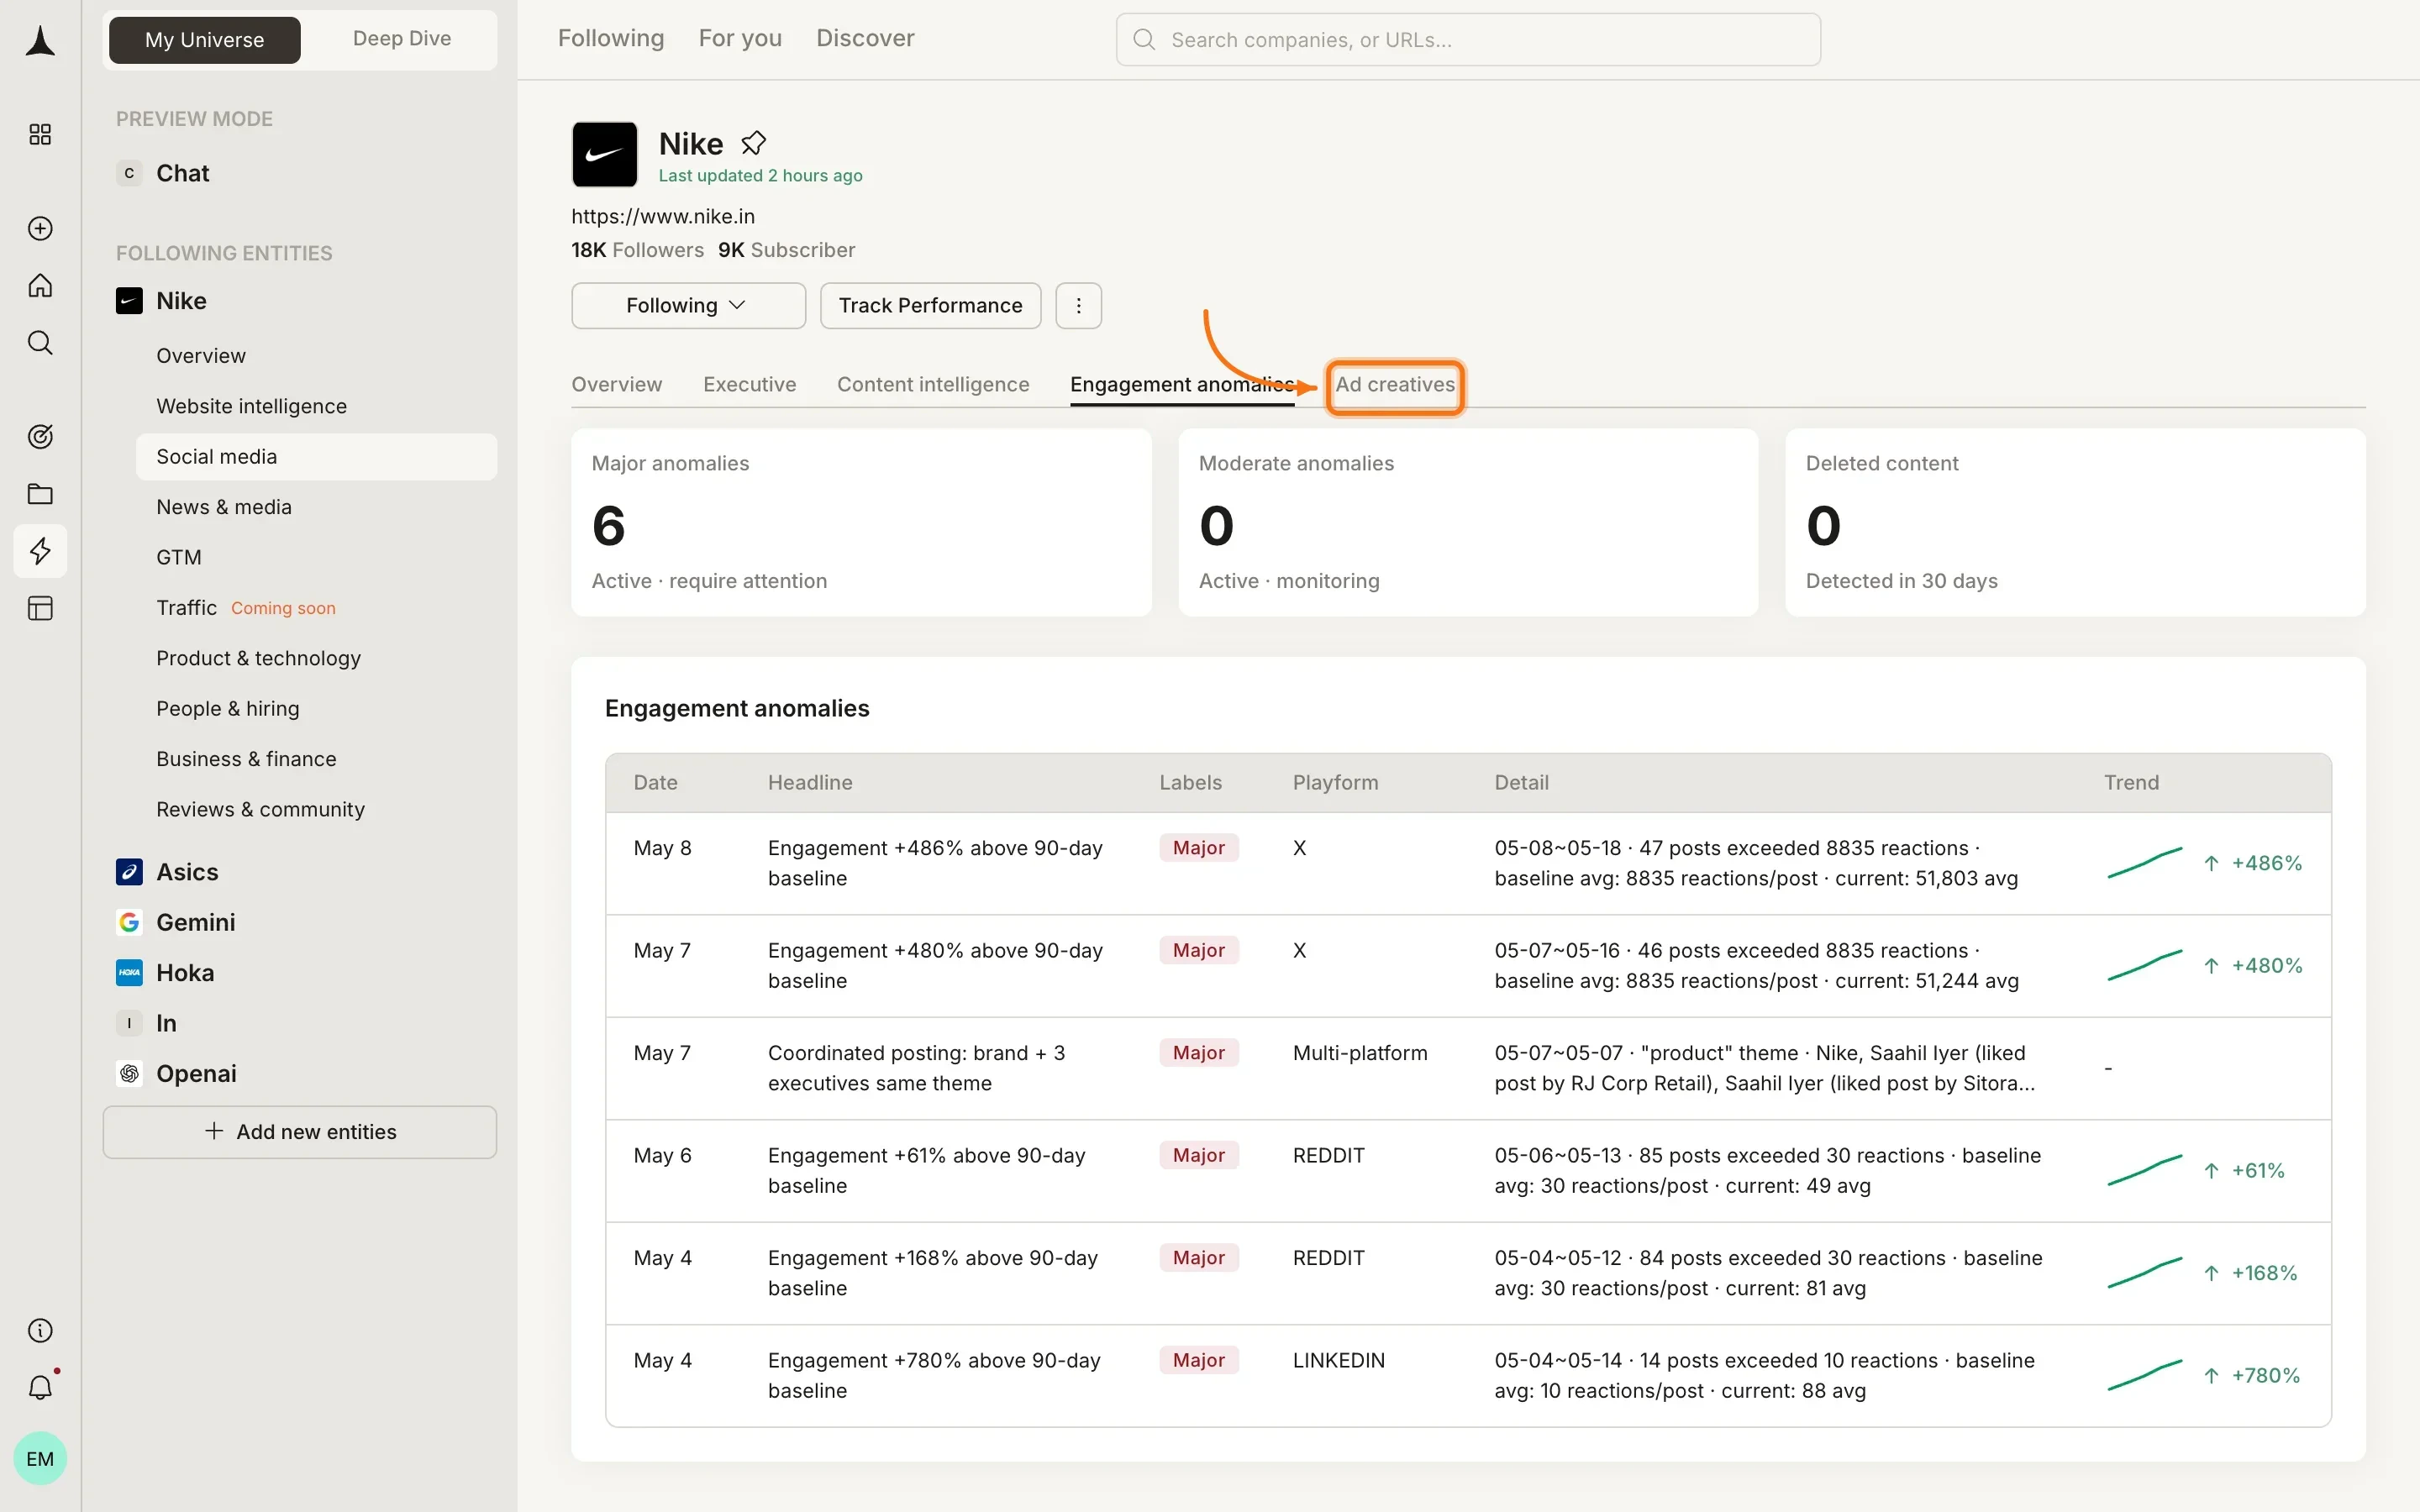The width and height of the screenshot is (2420, 1512).
Task: Open the Discover tab
Action: tap(865, 38)
